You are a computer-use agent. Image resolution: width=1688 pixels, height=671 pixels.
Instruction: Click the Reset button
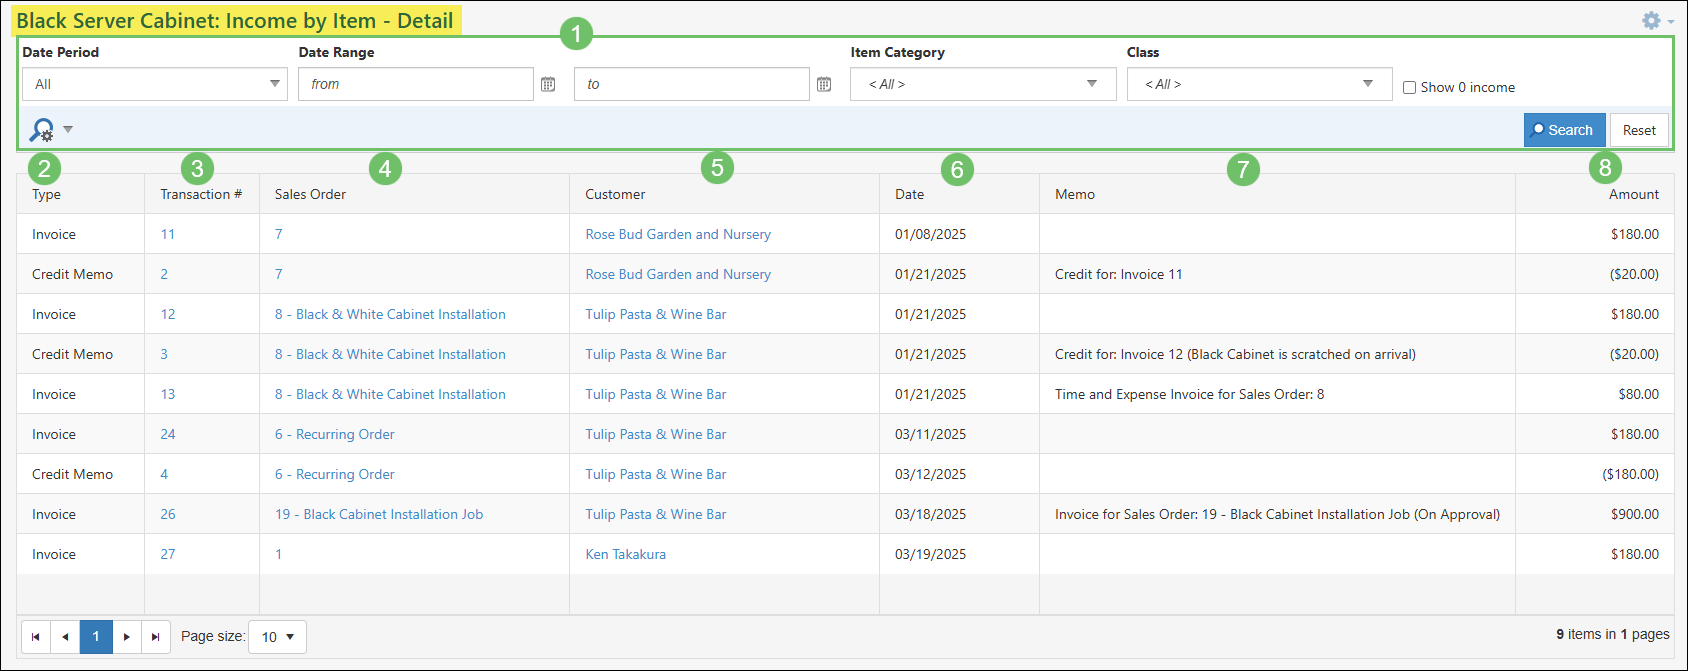click(1639, 130)
